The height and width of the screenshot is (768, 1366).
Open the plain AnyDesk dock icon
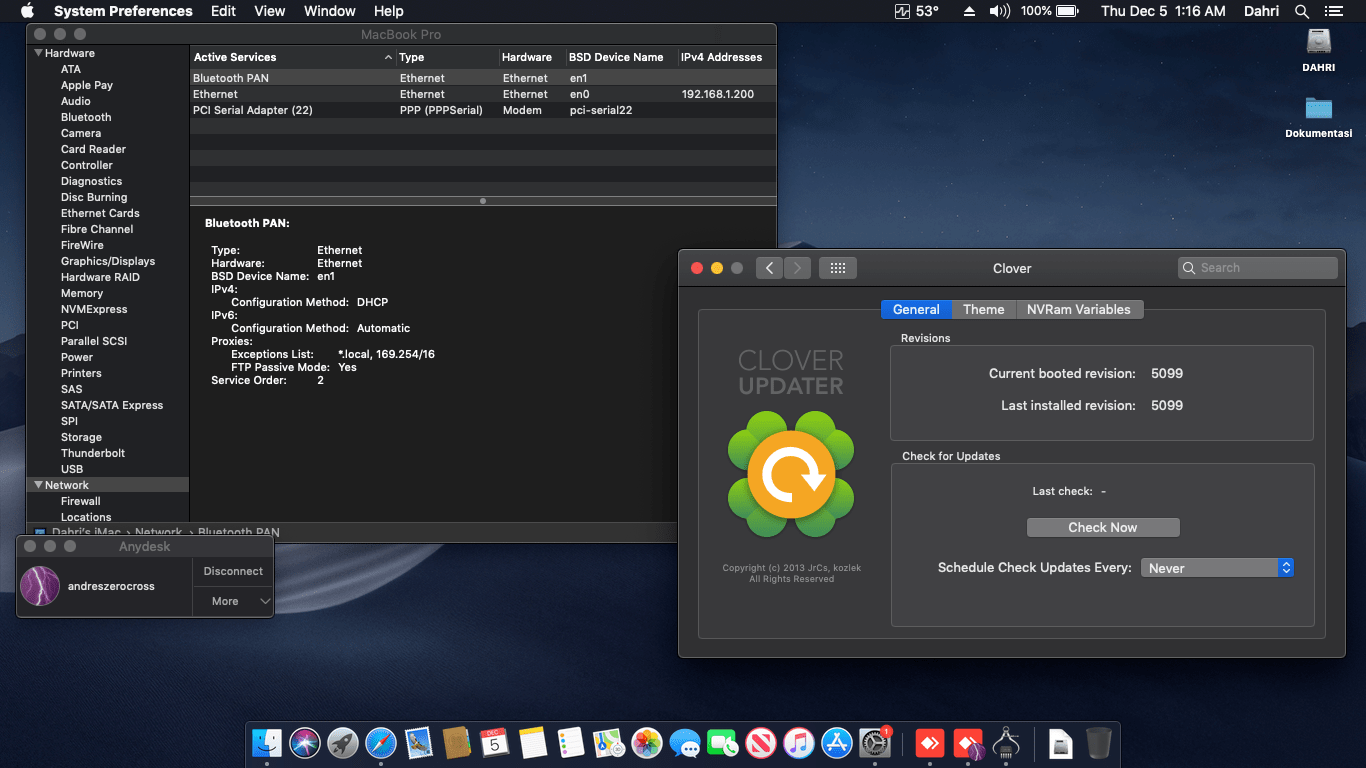click(931, 743)
